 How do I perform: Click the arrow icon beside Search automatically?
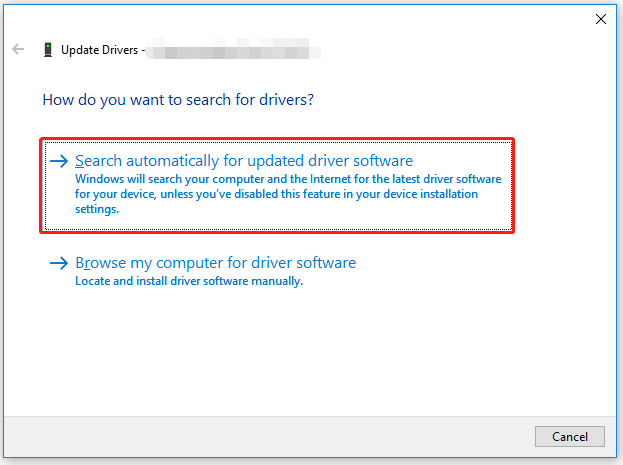pyautogui.click(x=59, y=161)
